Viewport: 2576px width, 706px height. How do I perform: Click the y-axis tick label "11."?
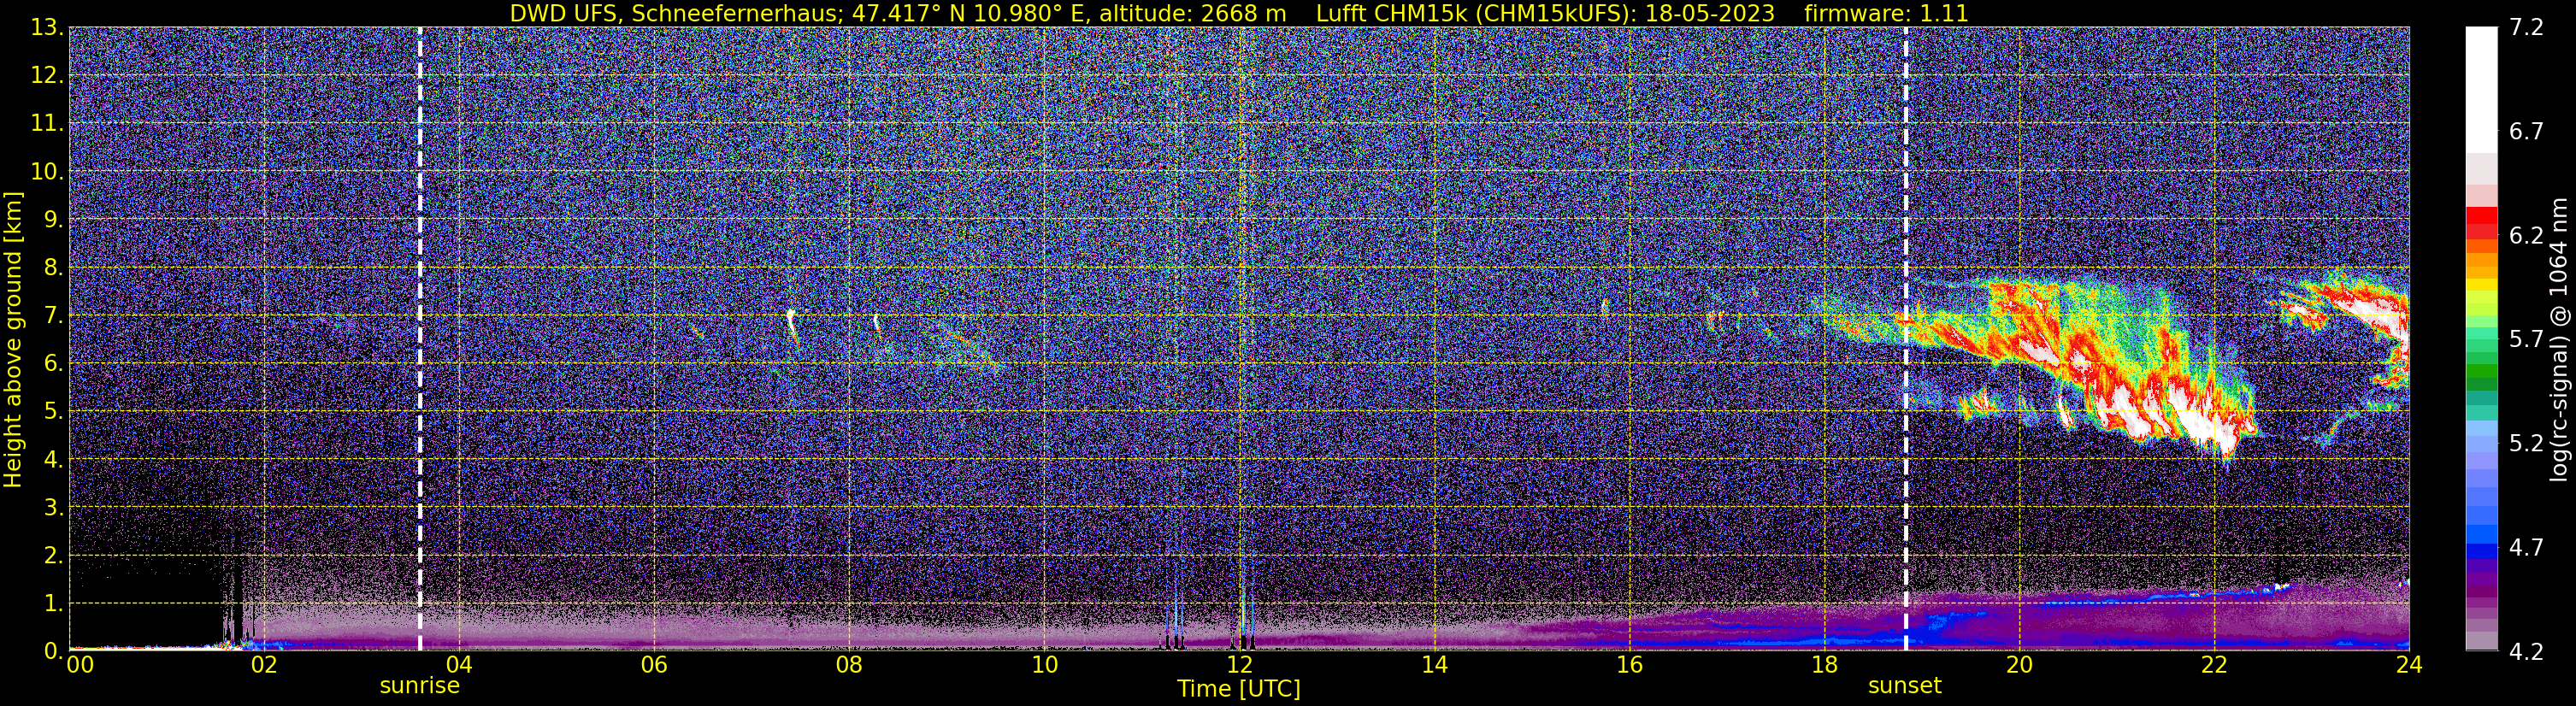47,124
